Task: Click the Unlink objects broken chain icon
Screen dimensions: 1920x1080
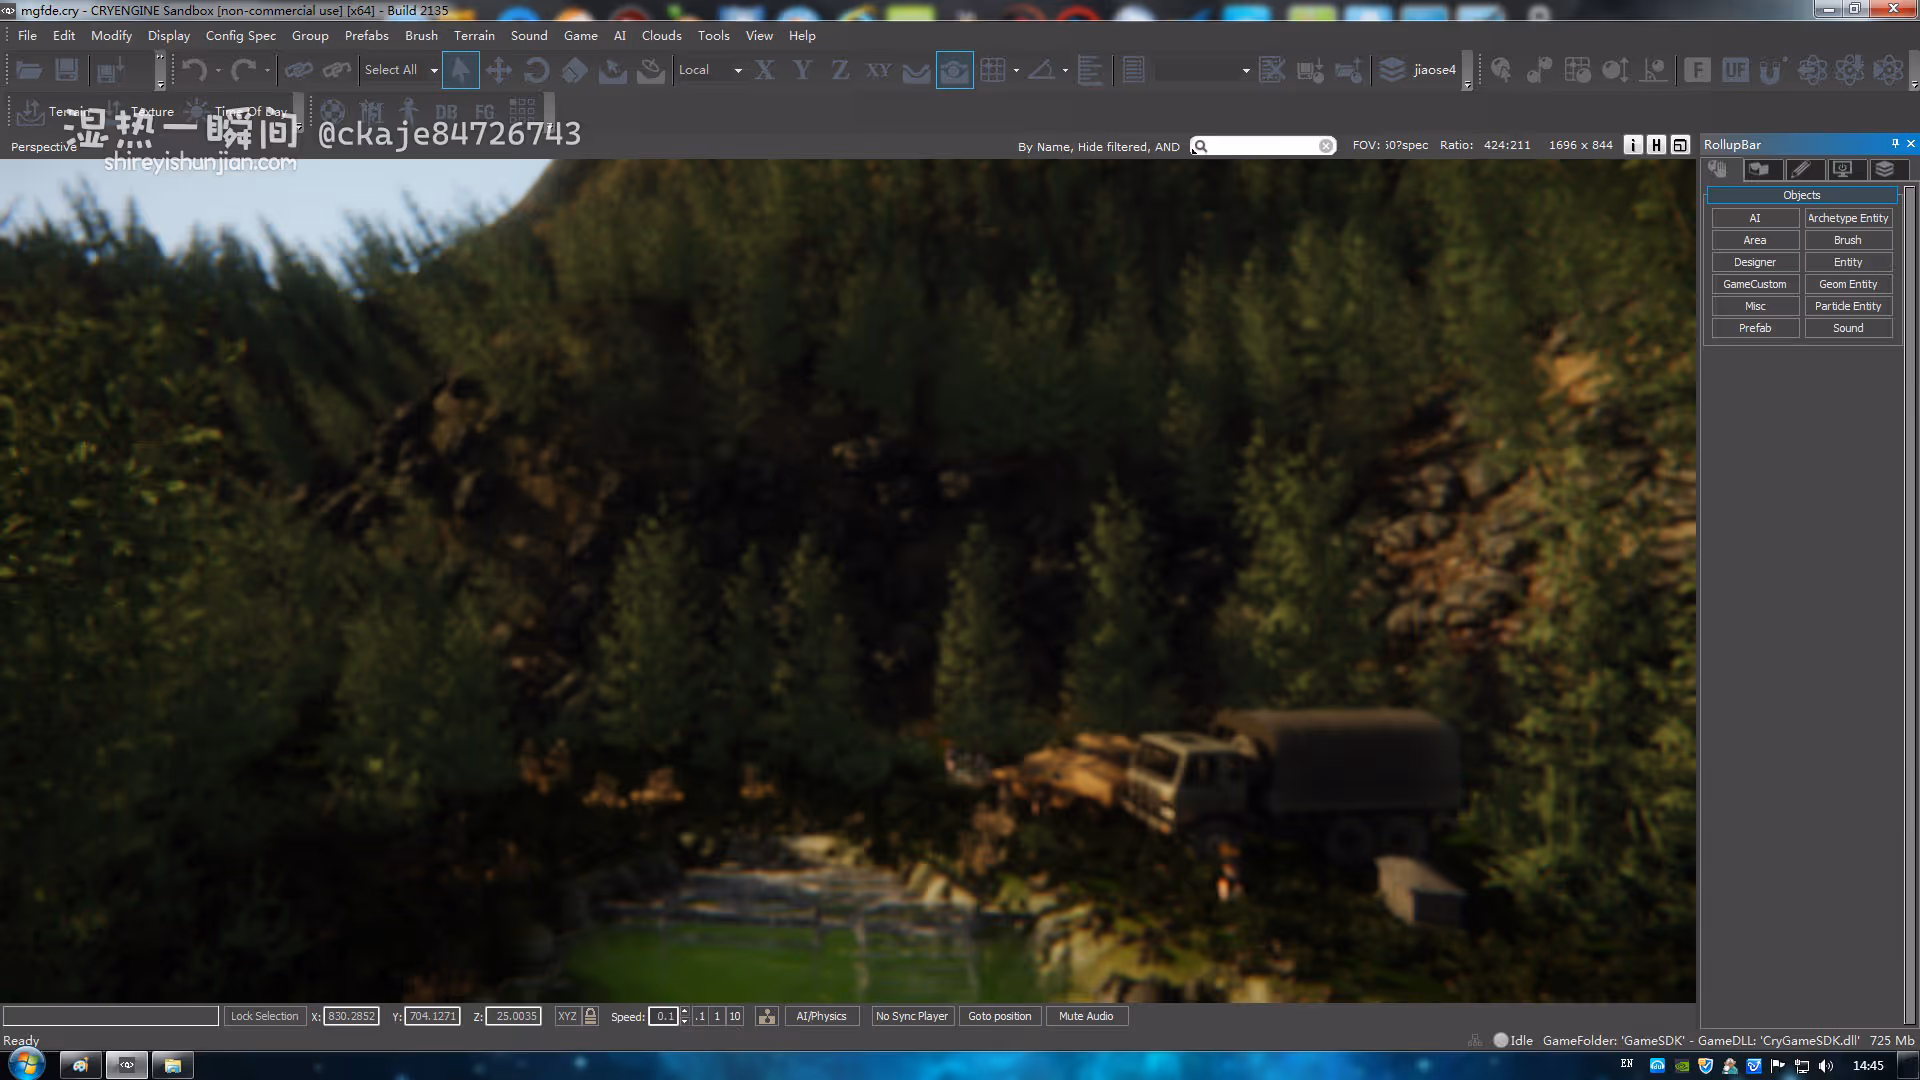Action: [337, 70]
